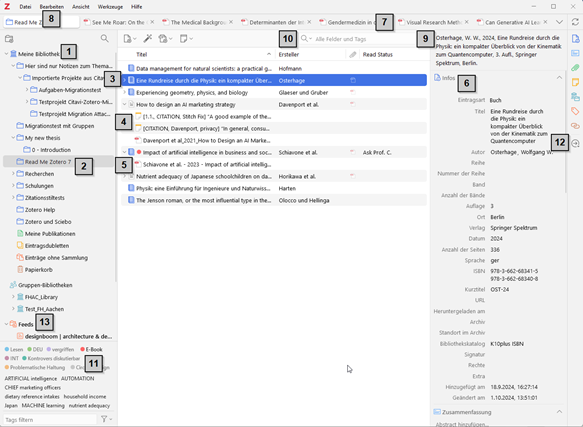Viewport: 583px width, 427px height.
Task: Collapse the Feeds section
Action: click(6, 324)
